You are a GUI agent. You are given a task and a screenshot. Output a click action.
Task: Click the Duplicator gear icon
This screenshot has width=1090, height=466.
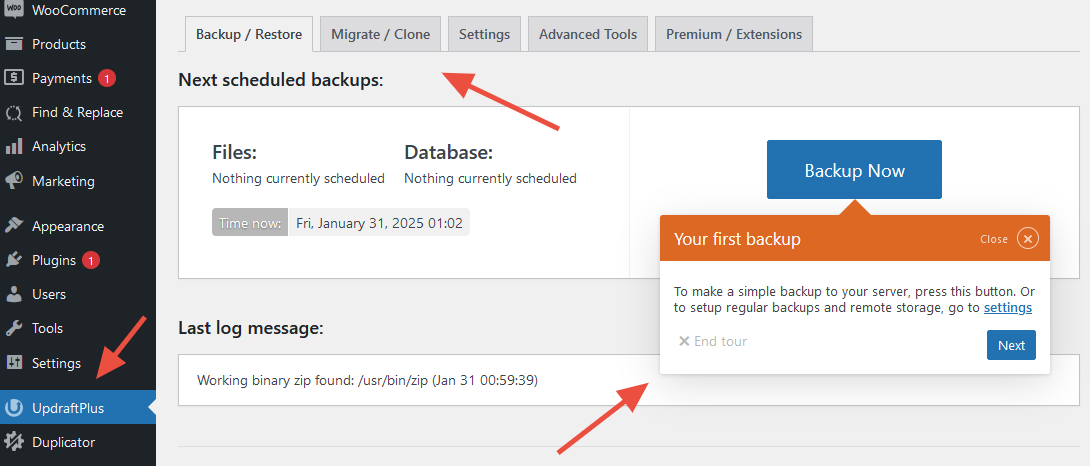(14, 441)
